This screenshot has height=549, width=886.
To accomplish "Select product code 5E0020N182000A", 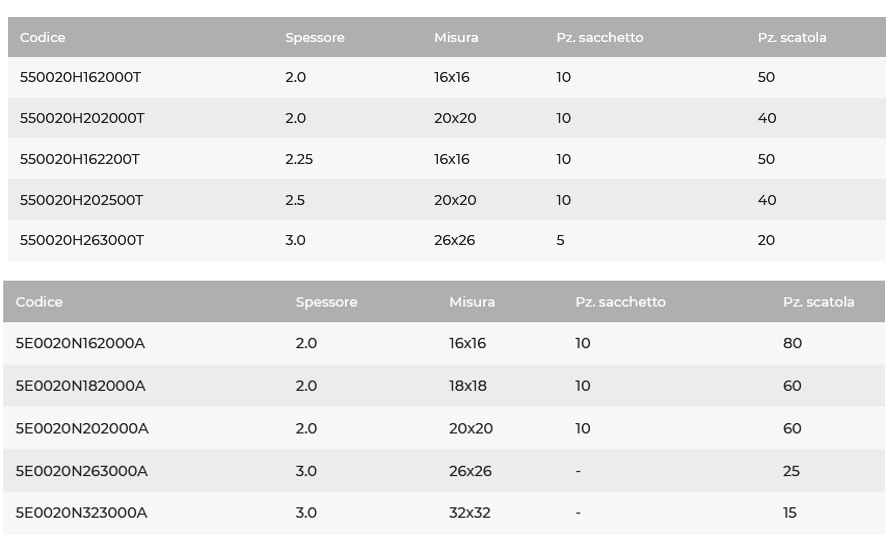I will click(80, 386).
